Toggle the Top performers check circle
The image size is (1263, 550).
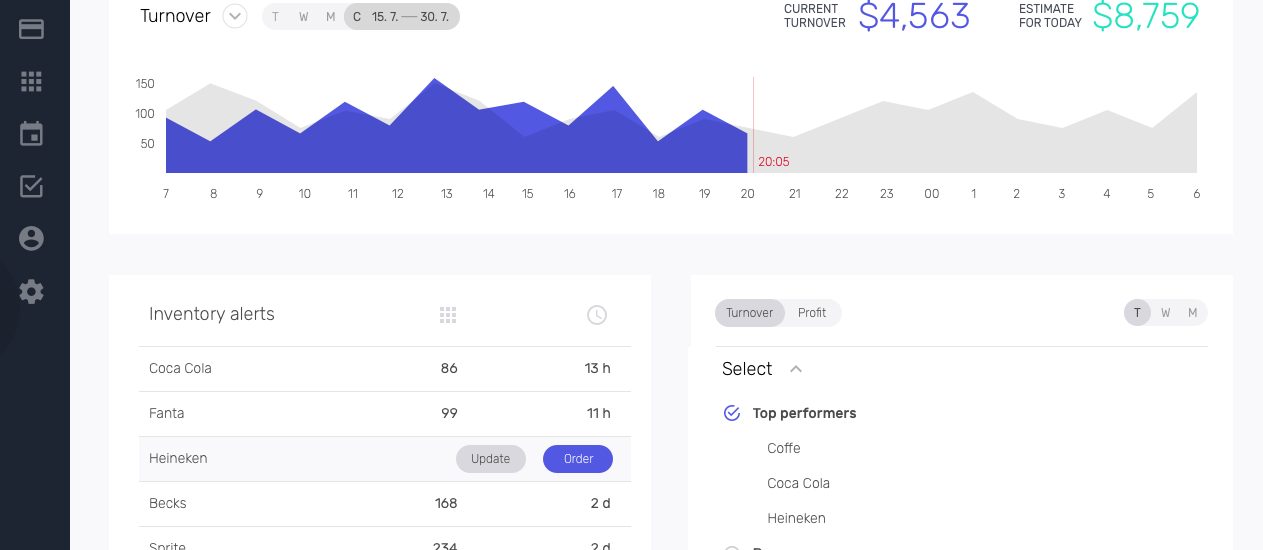pyautogui.click(x=731, y=413)
